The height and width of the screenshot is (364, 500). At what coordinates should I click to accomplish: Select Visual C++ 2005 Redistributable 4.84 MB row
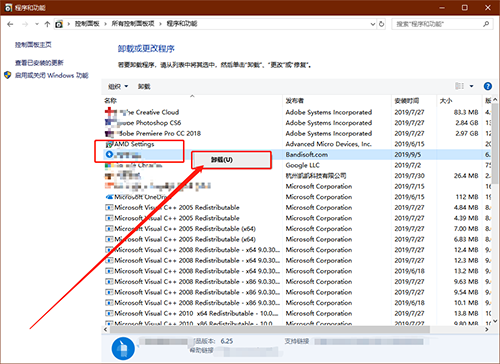tap(296, 207)
